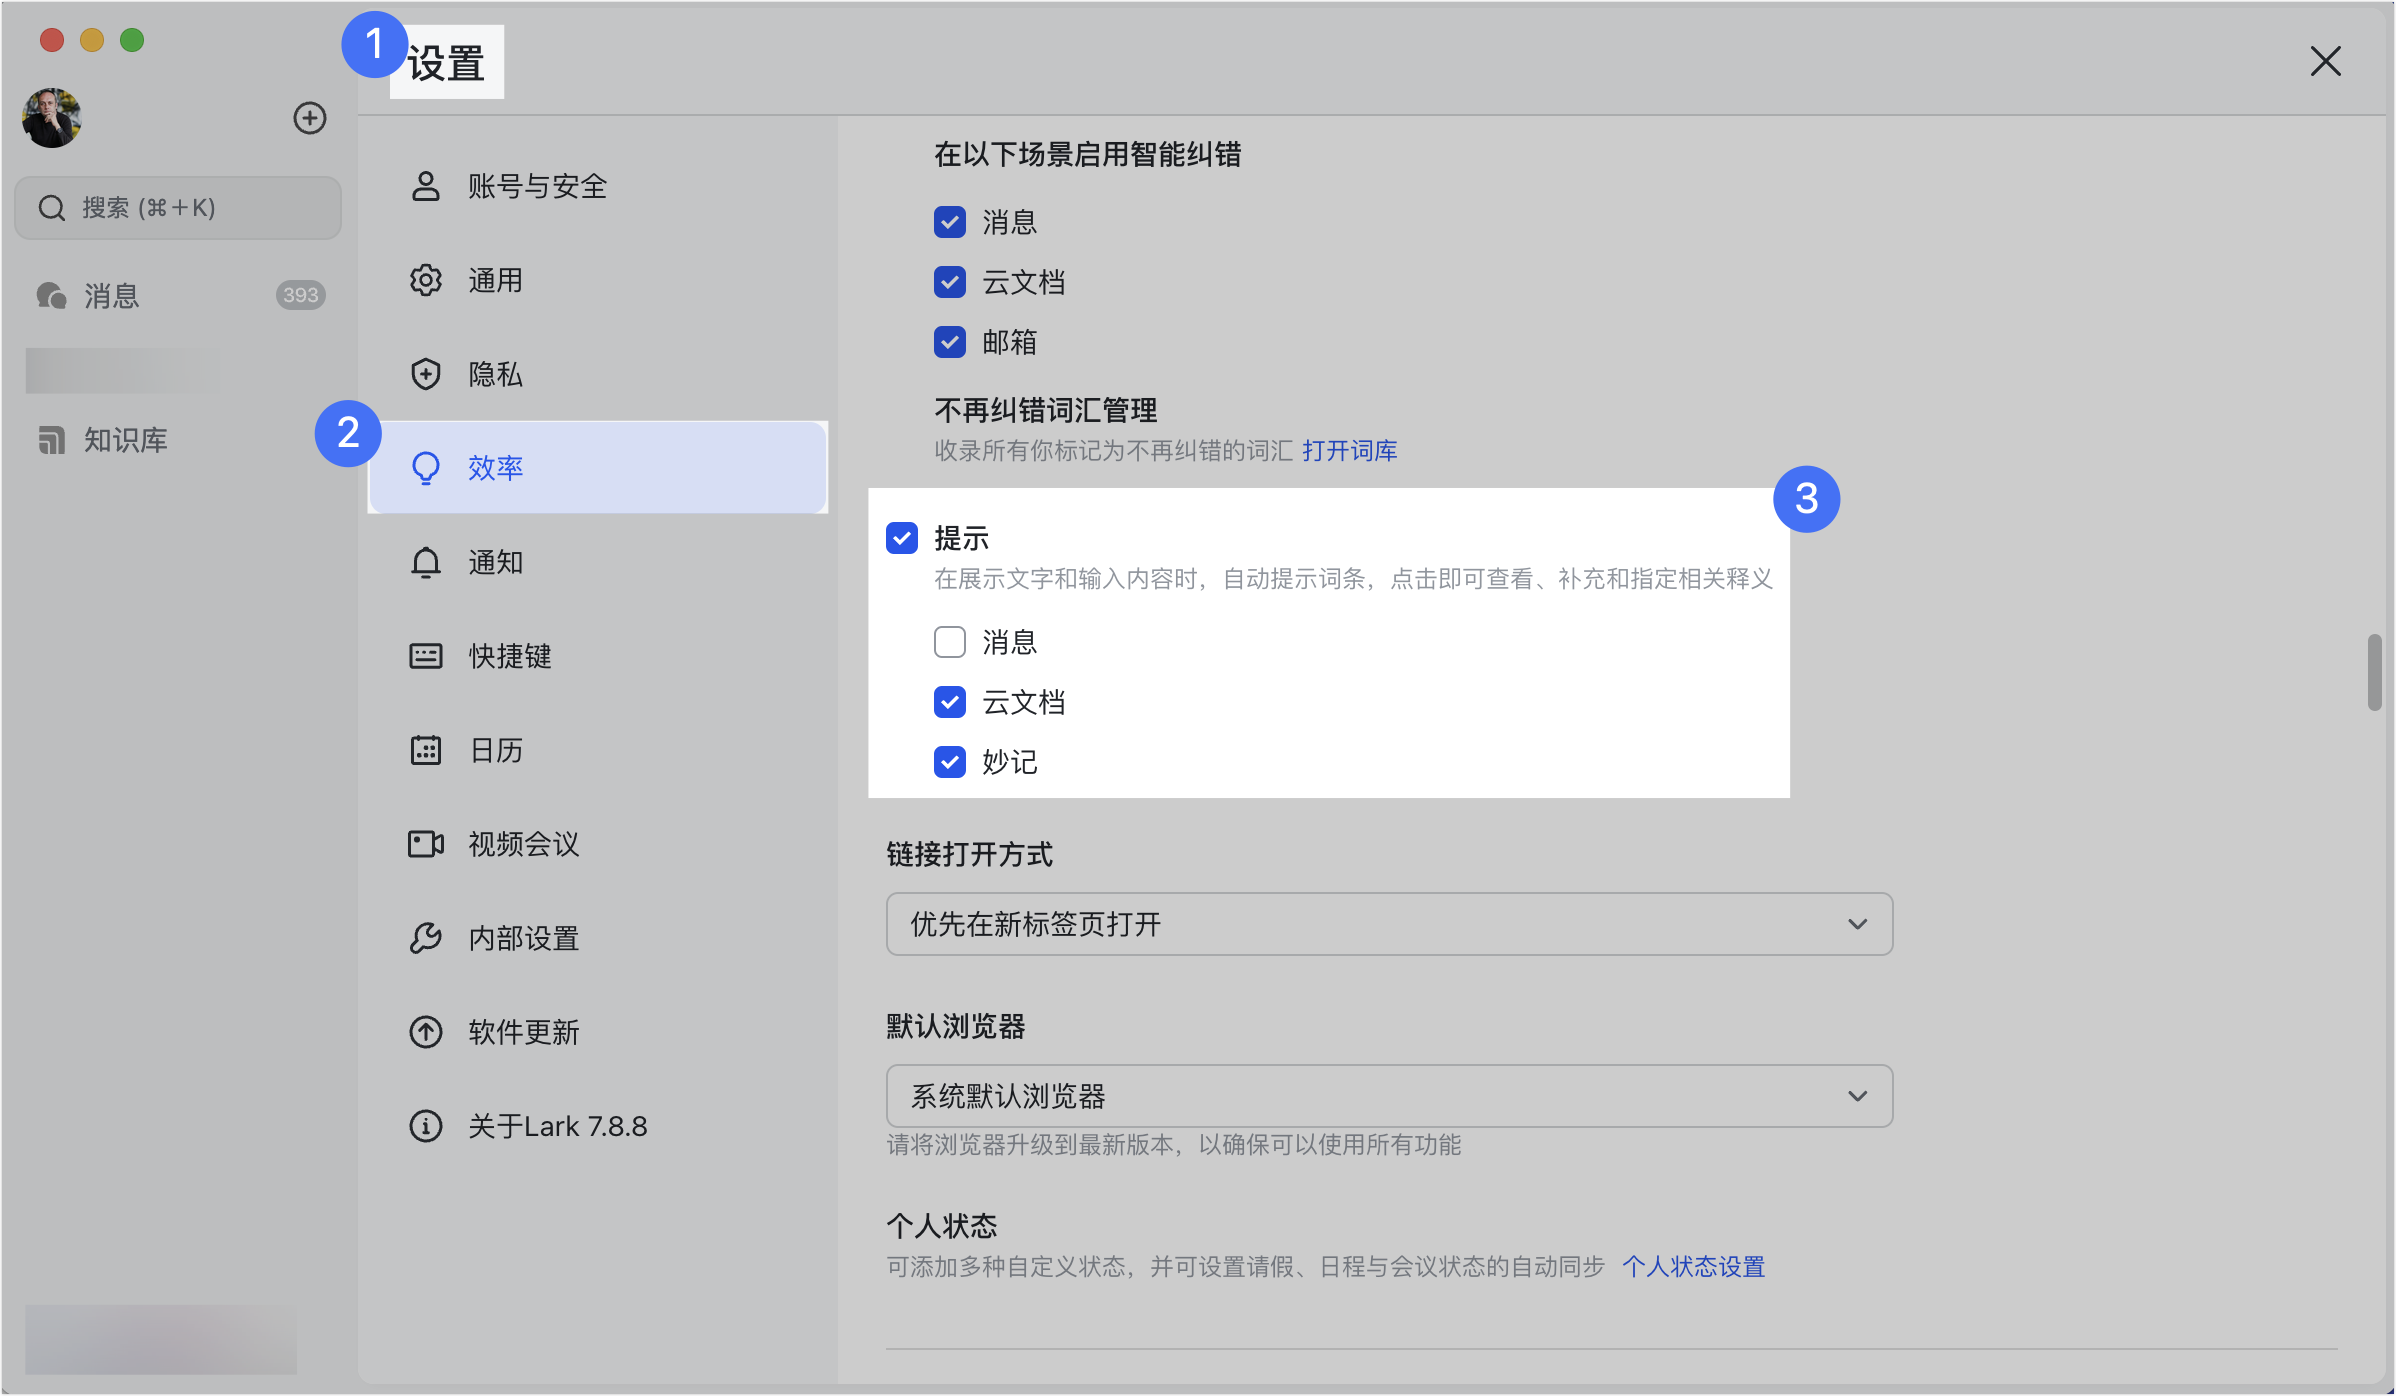Select the 快捷键 keyboard icon

(x=426, y=656)
